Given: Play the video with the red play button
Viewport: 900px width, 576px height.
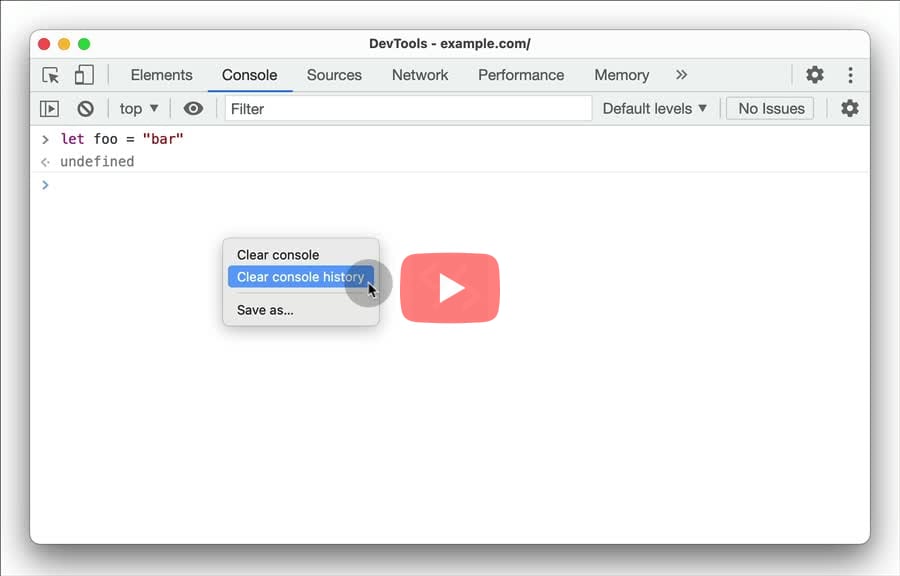Looking at the screenshot, I should (450, 288).
